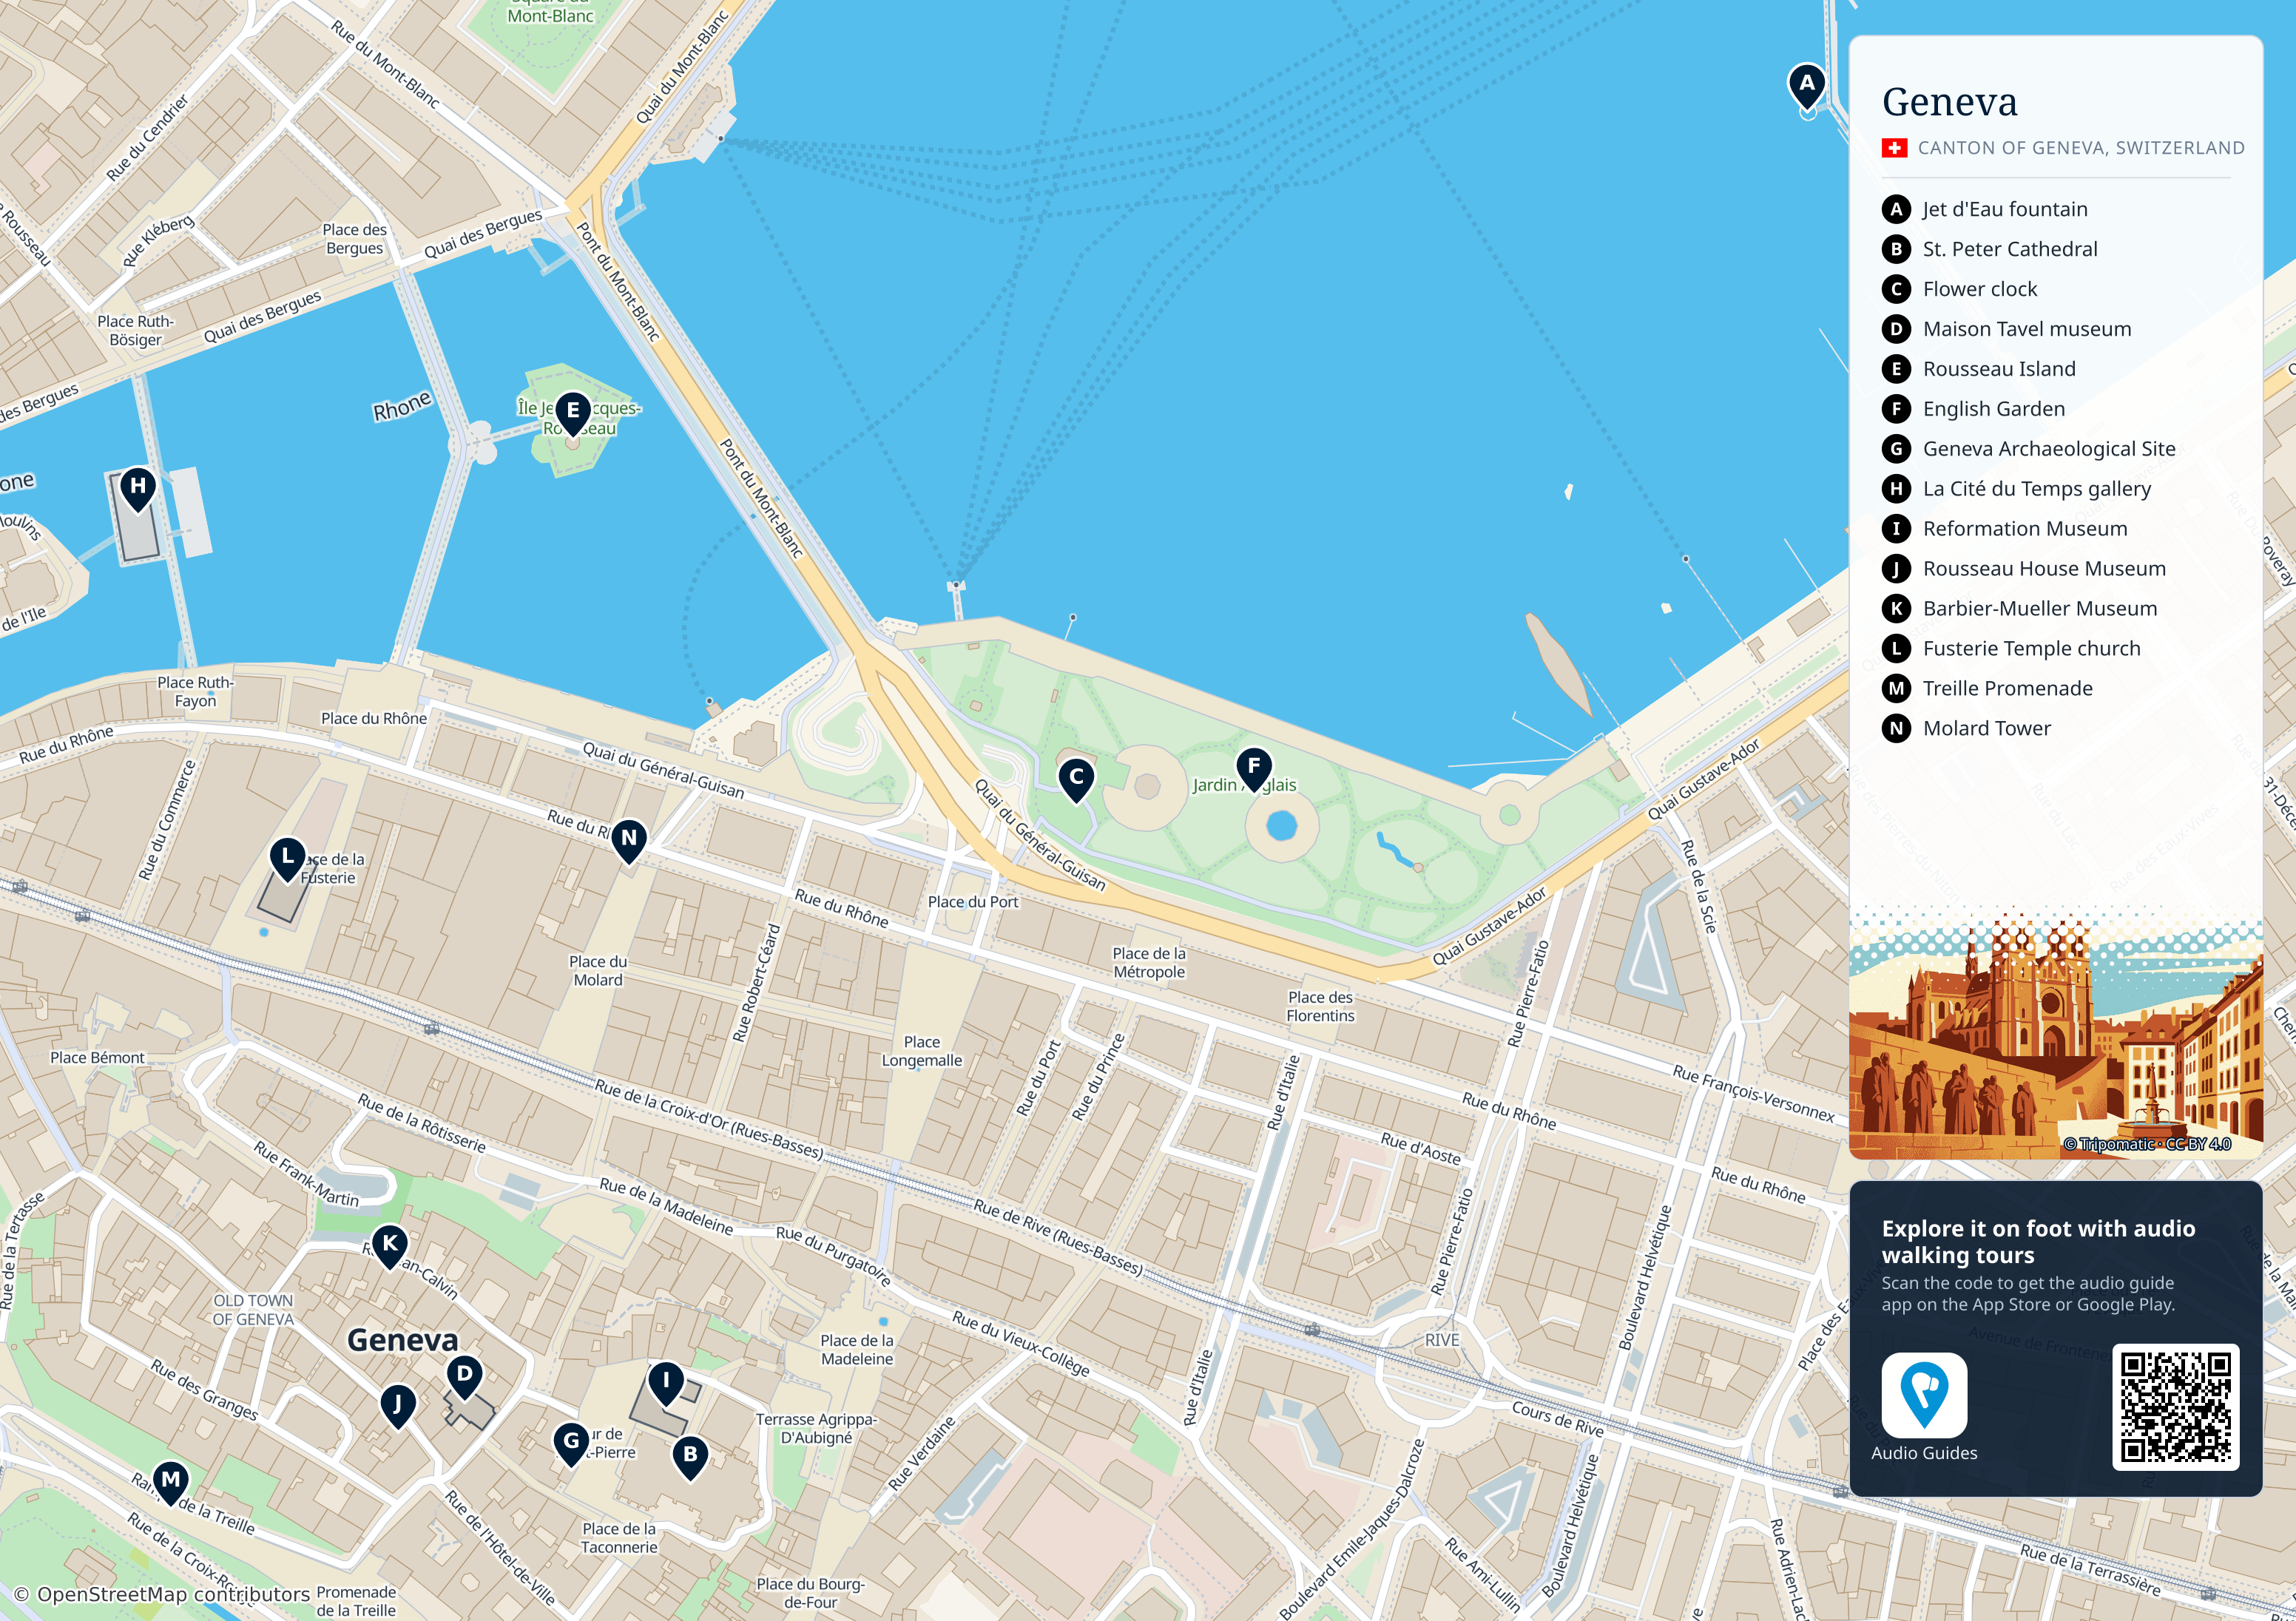
Task: Open map pin H on the Rhone
Action: pos(138,490)
